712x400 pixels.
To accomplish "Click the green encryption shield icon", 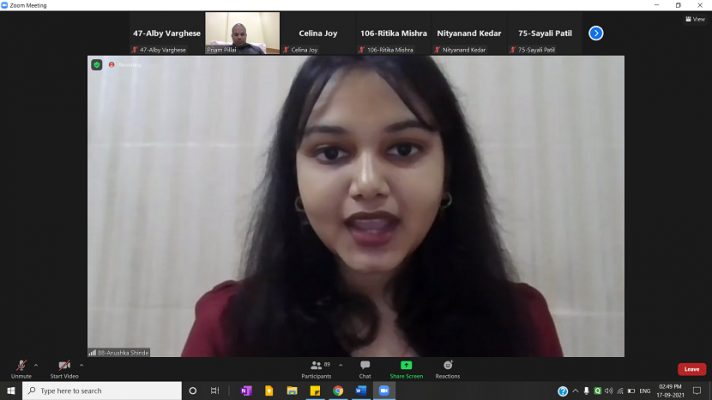I will [97, 65].
